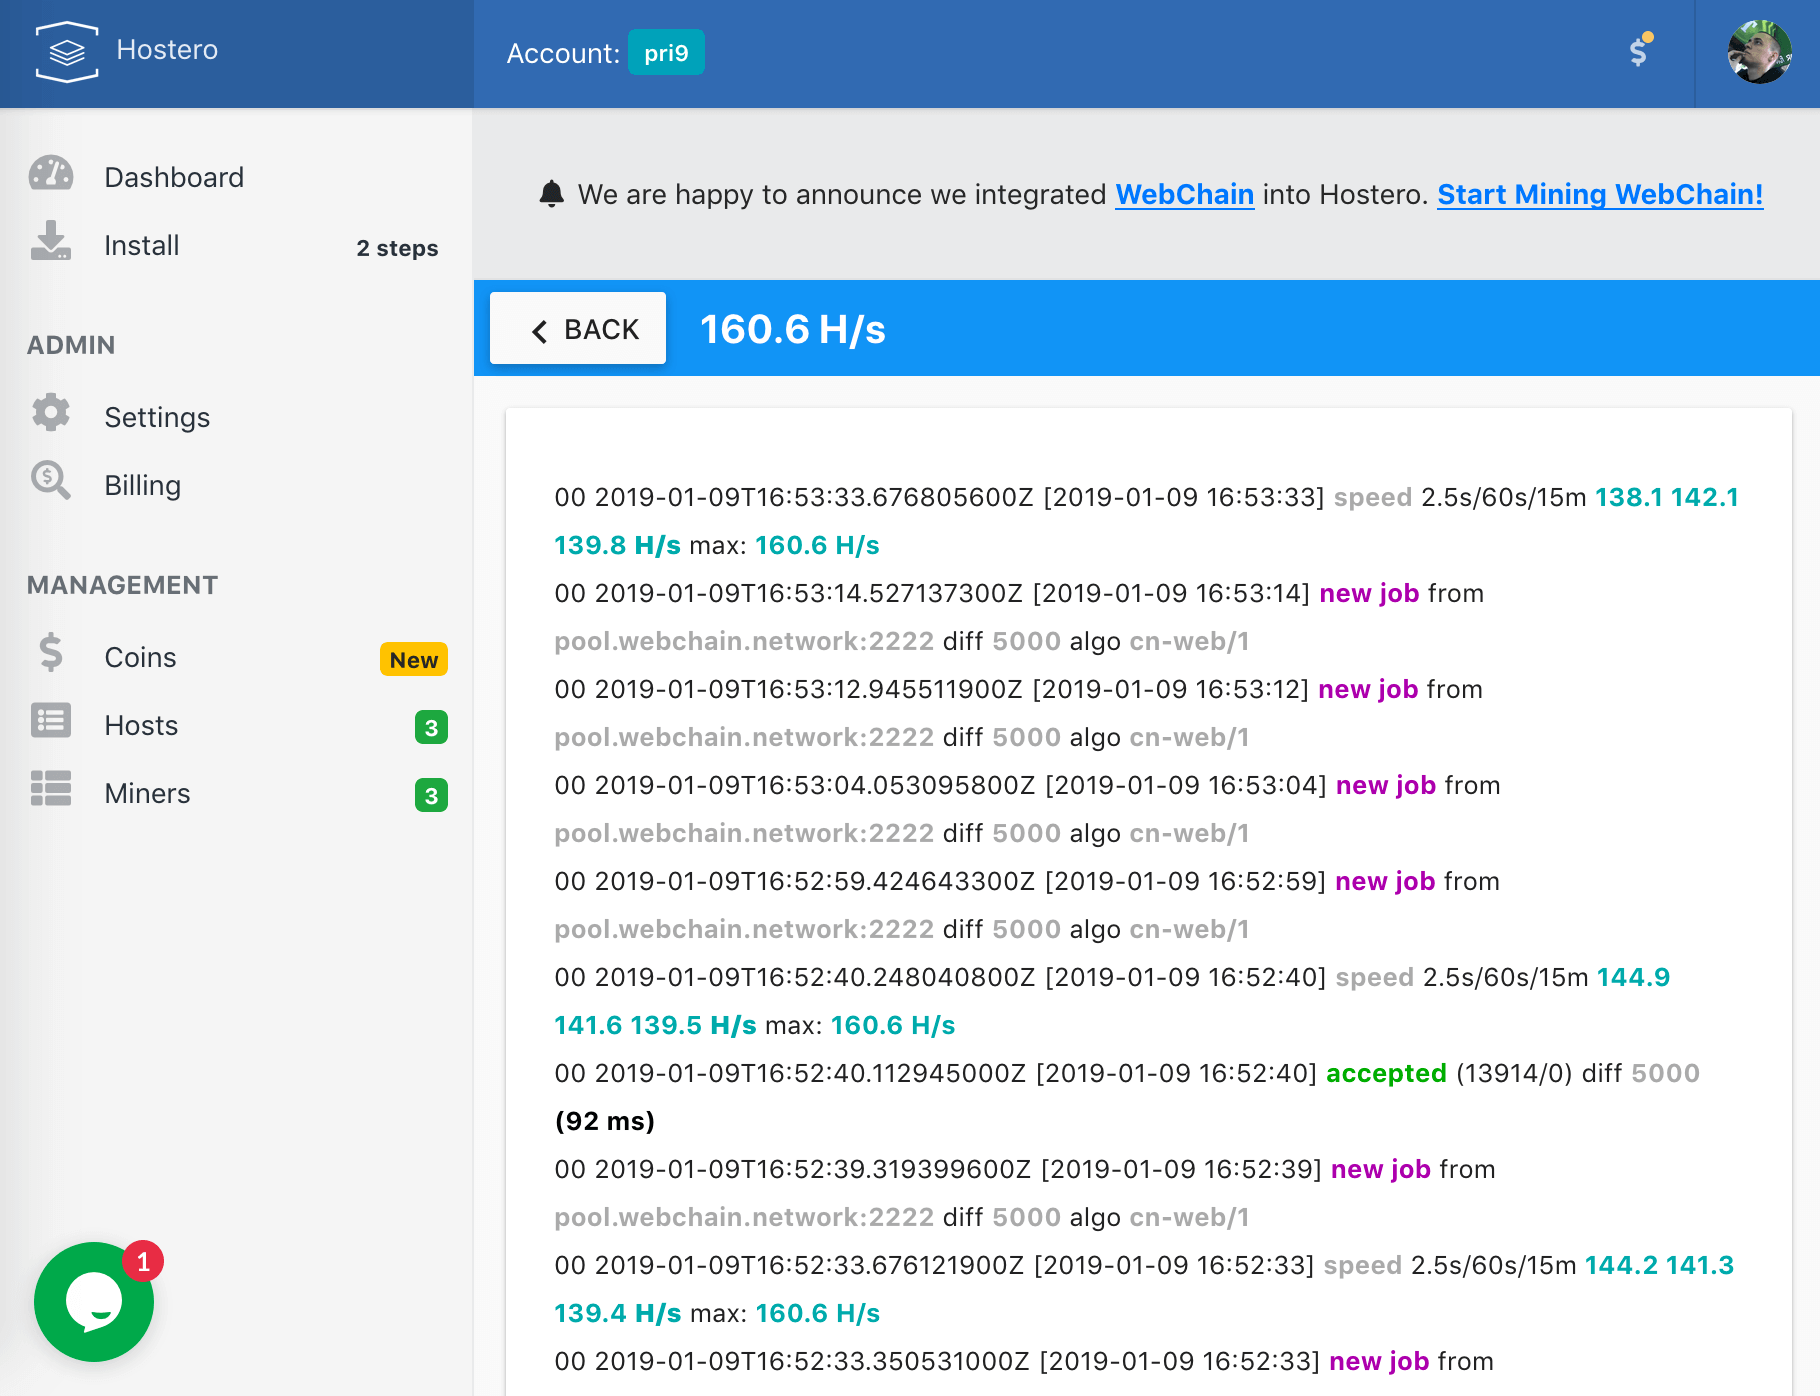The image size is (1820, 1396).
Task: Open the Hostero home text link
Action: coord(167,50)
